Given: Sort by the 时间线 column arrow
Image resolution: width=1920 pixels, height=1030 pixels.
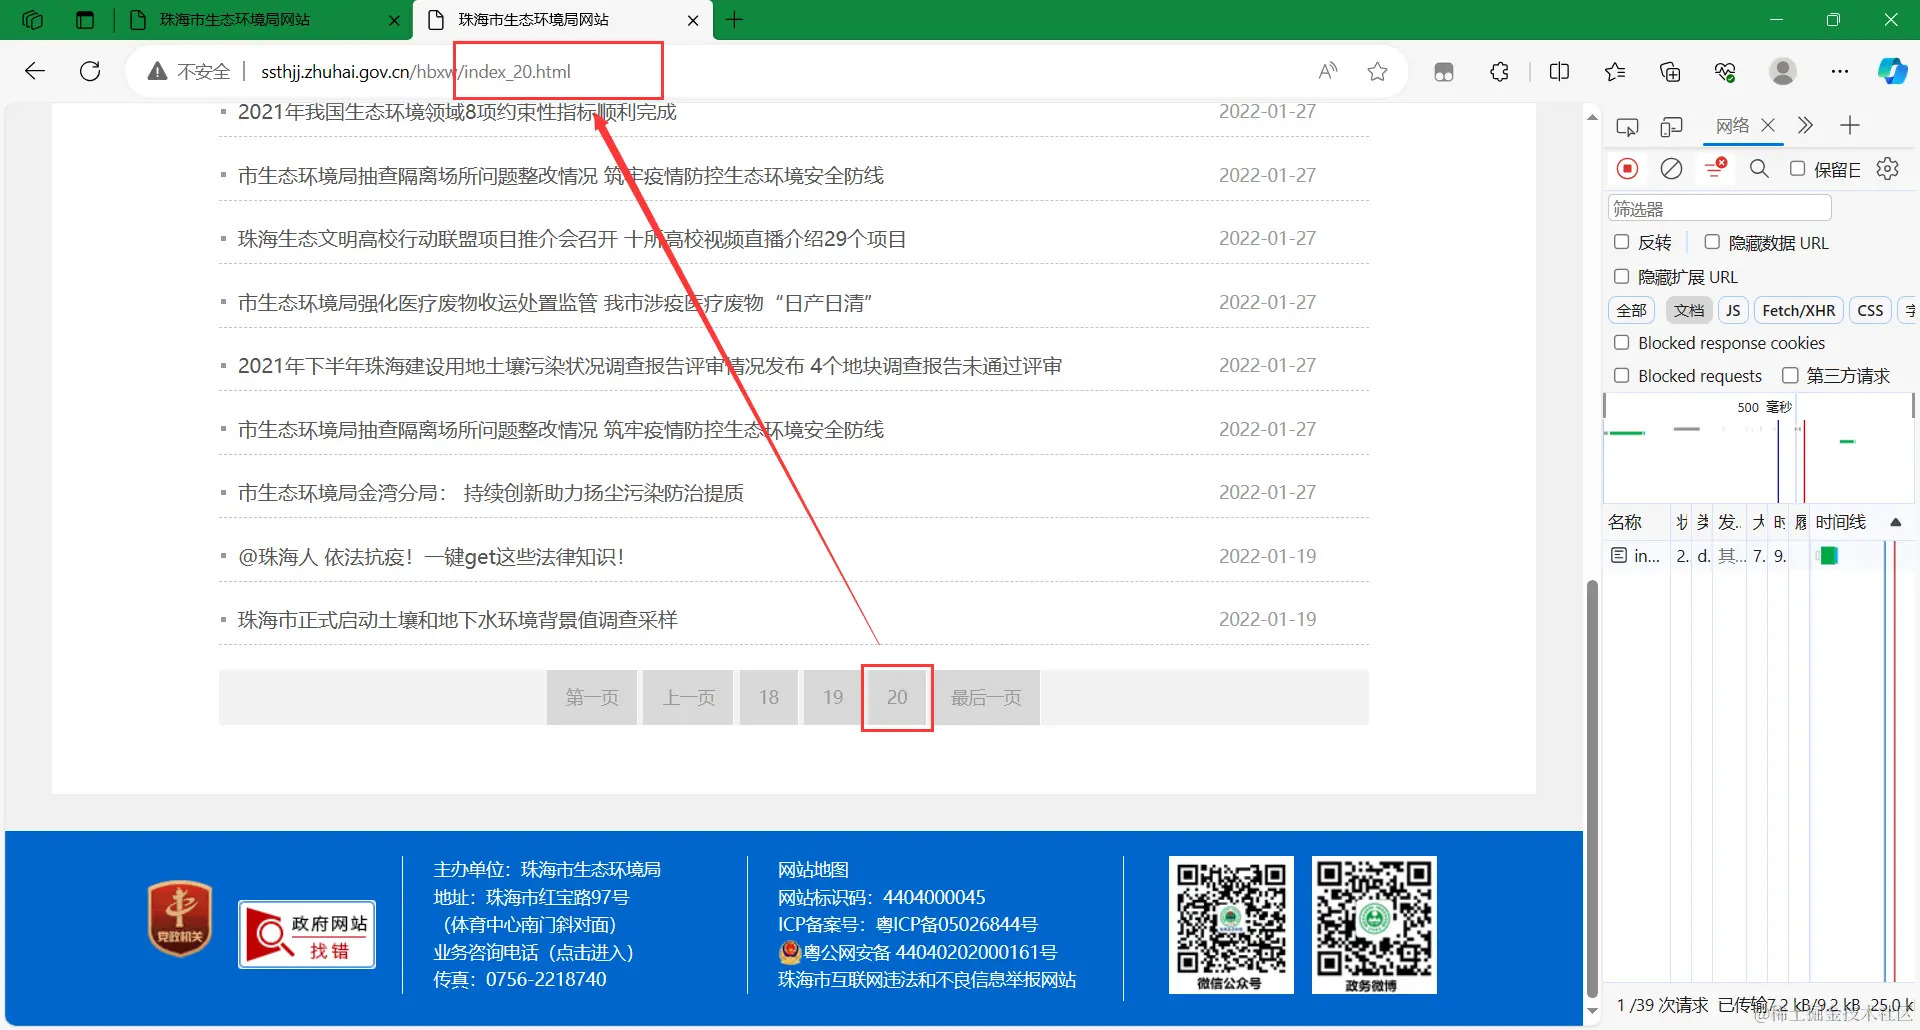Looking at the screenshot, I should (x=1895, y=522).
